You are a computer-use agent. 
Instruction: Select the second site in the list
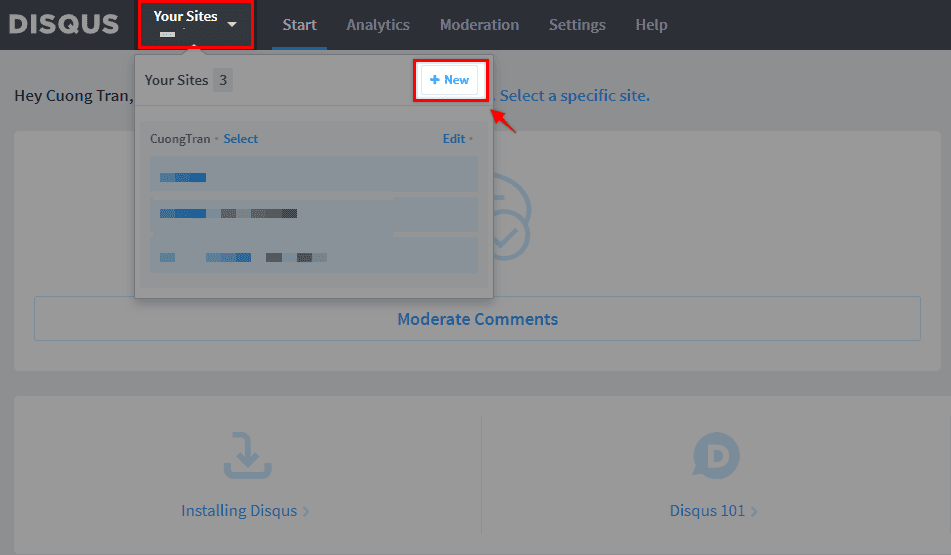point(314,214)
